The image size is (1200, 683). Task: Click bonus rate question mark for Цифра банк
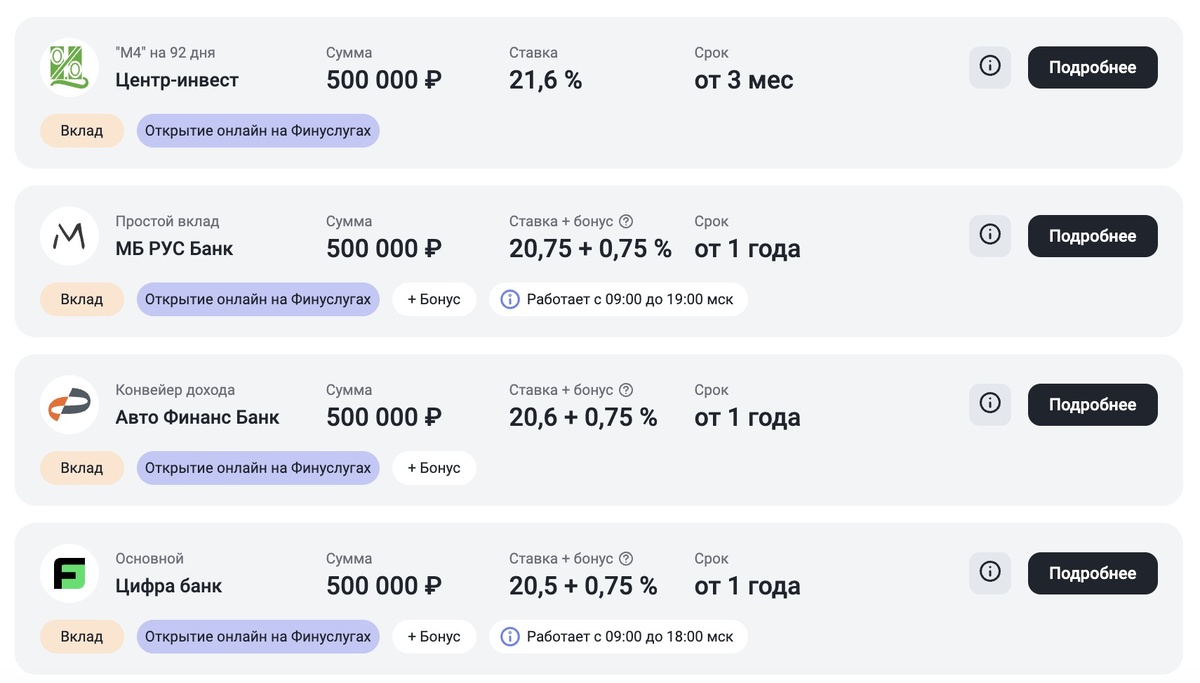click(627, 559)
